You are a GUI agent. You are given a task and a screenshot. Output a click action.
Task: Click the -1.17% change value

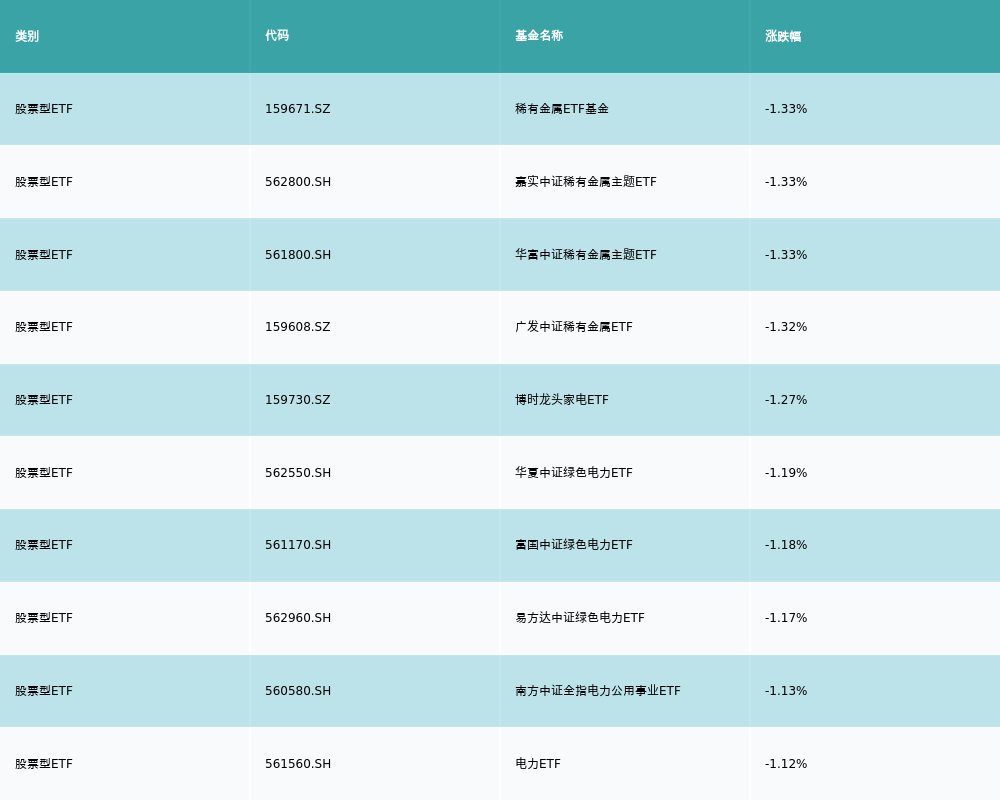tap(786, 618)
